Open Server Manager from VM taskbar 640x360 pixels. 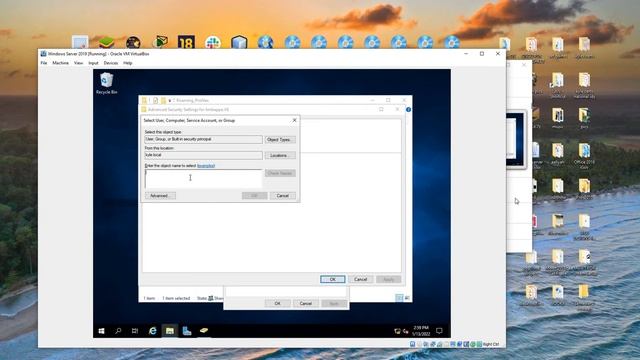pyautogui.click(x=187, y=331)
